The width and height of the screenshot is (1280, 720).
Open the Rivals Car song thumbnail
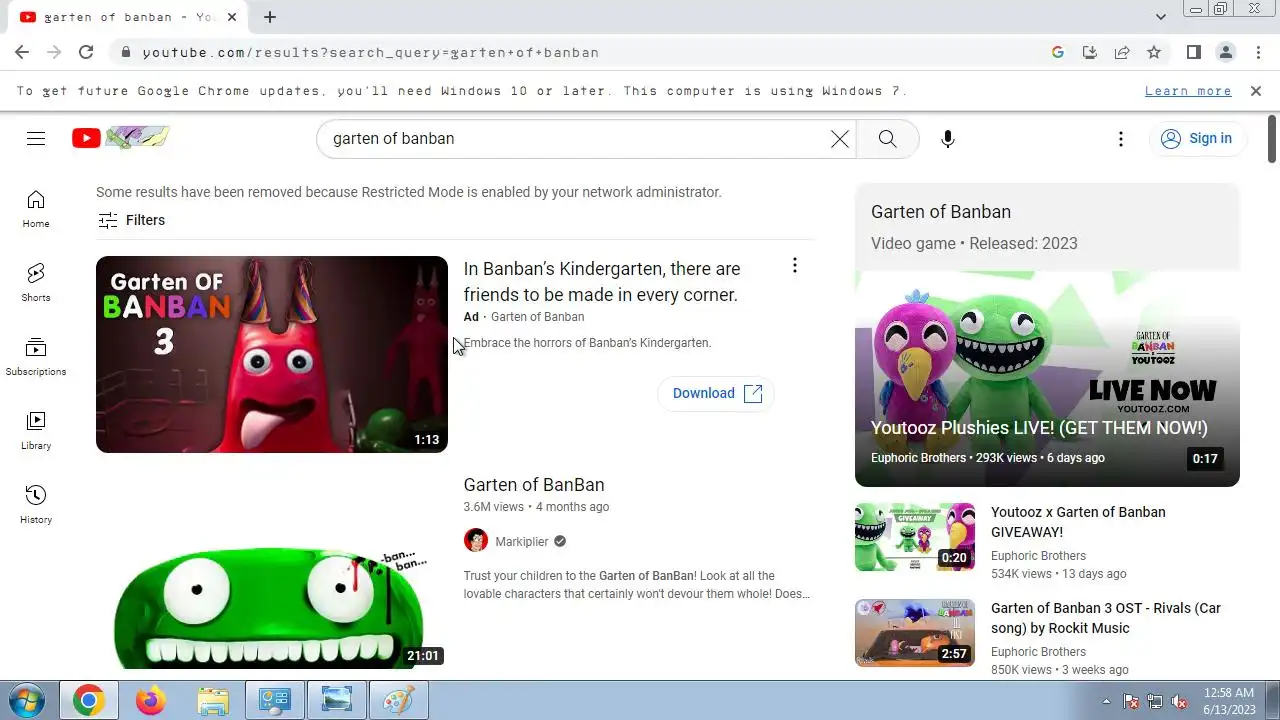915,633
